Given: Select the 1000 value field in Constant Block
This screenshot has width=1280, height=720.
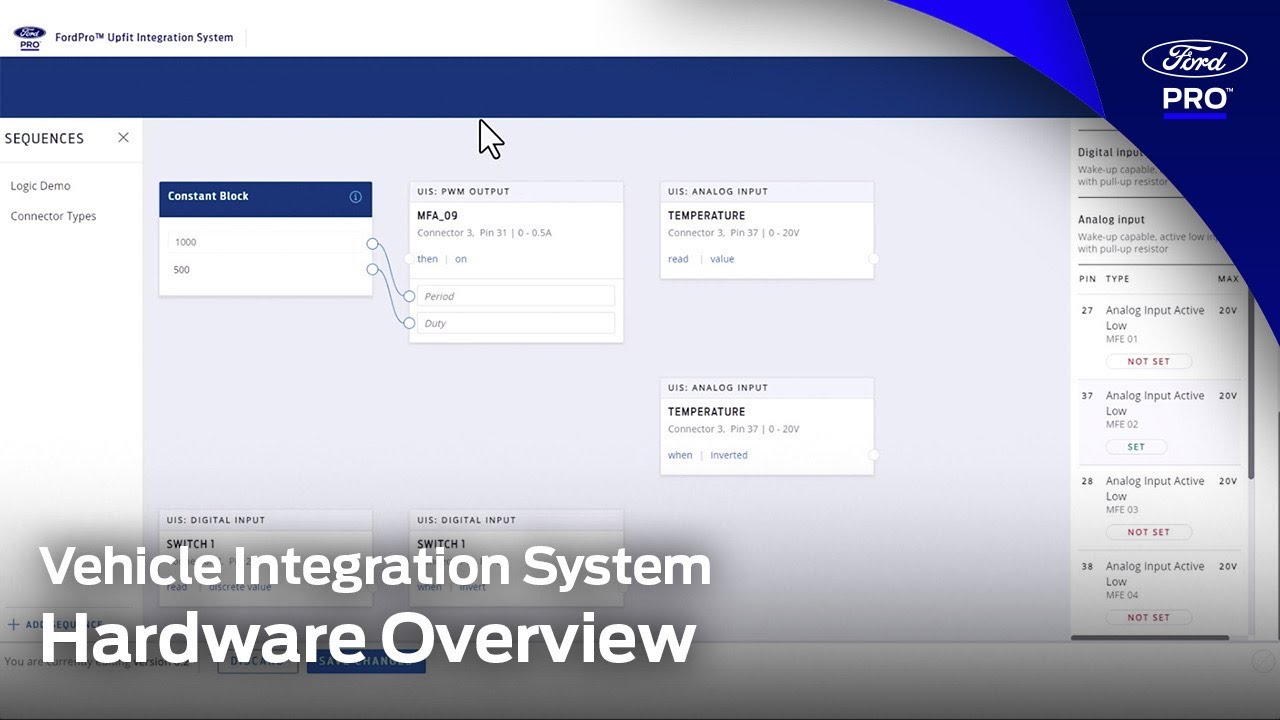Looking at the screenshot, I should click(x=266, y=242).
